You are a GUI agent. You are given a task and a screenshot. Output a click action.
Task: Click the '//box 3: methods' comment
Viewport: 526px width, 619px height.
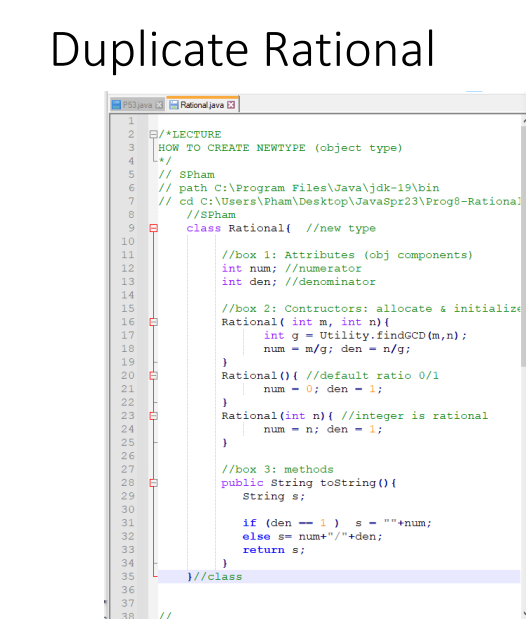[277, 469]
